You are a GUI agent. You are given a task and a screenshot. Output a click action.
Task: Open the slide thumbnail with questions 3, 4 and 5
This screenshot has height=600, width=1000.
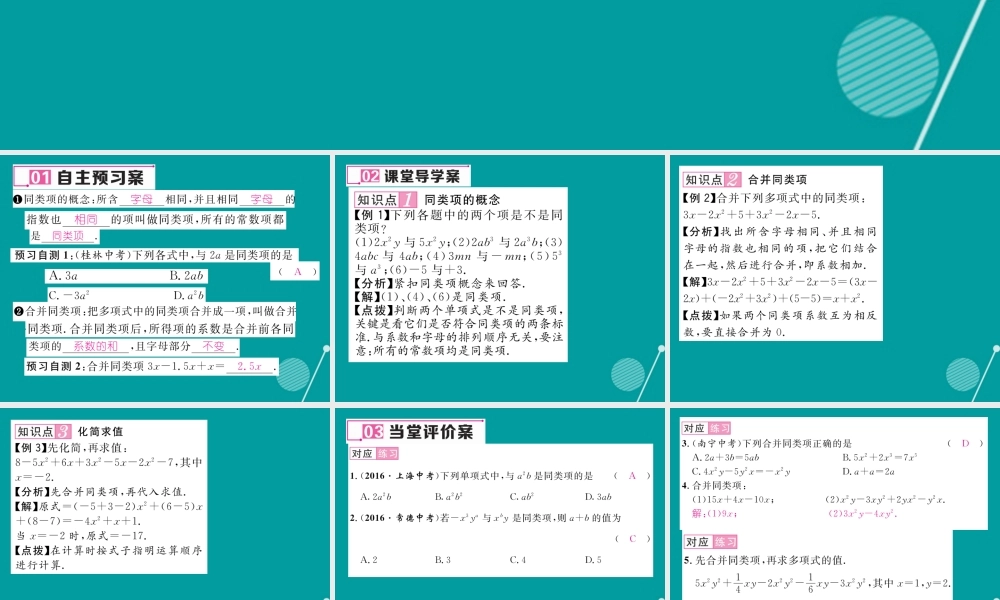click(834, 504)
